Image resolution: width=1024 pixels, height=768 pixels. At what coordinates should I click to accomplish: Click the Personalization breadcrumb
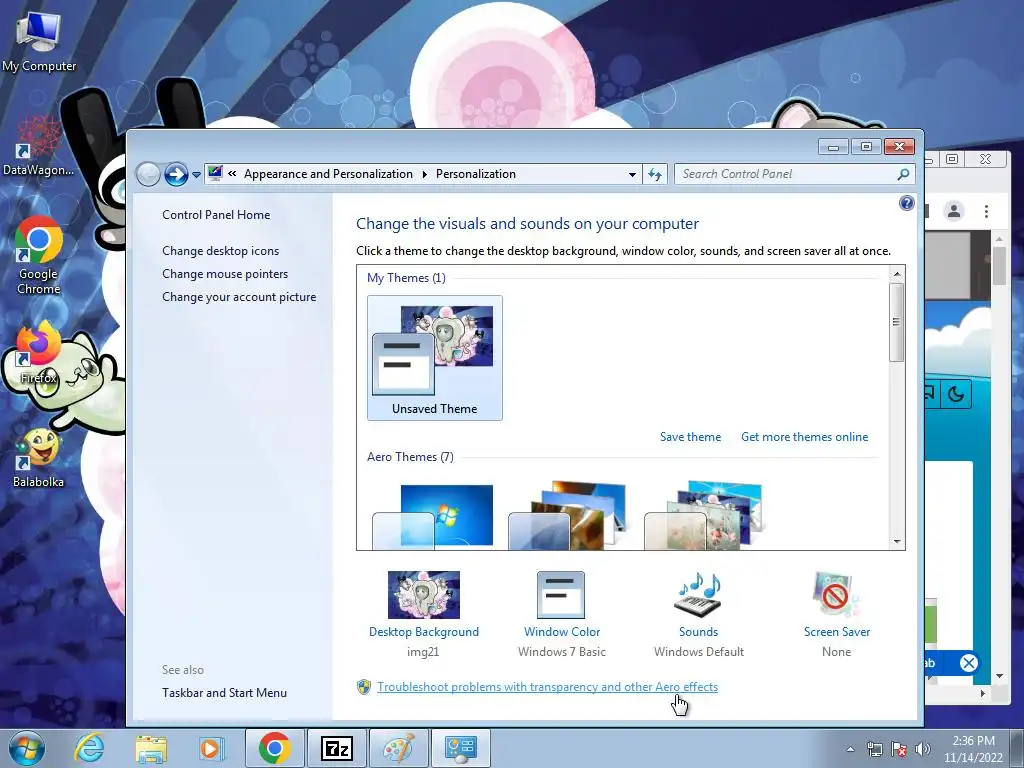pyautogui.click(x=475, y=174)
